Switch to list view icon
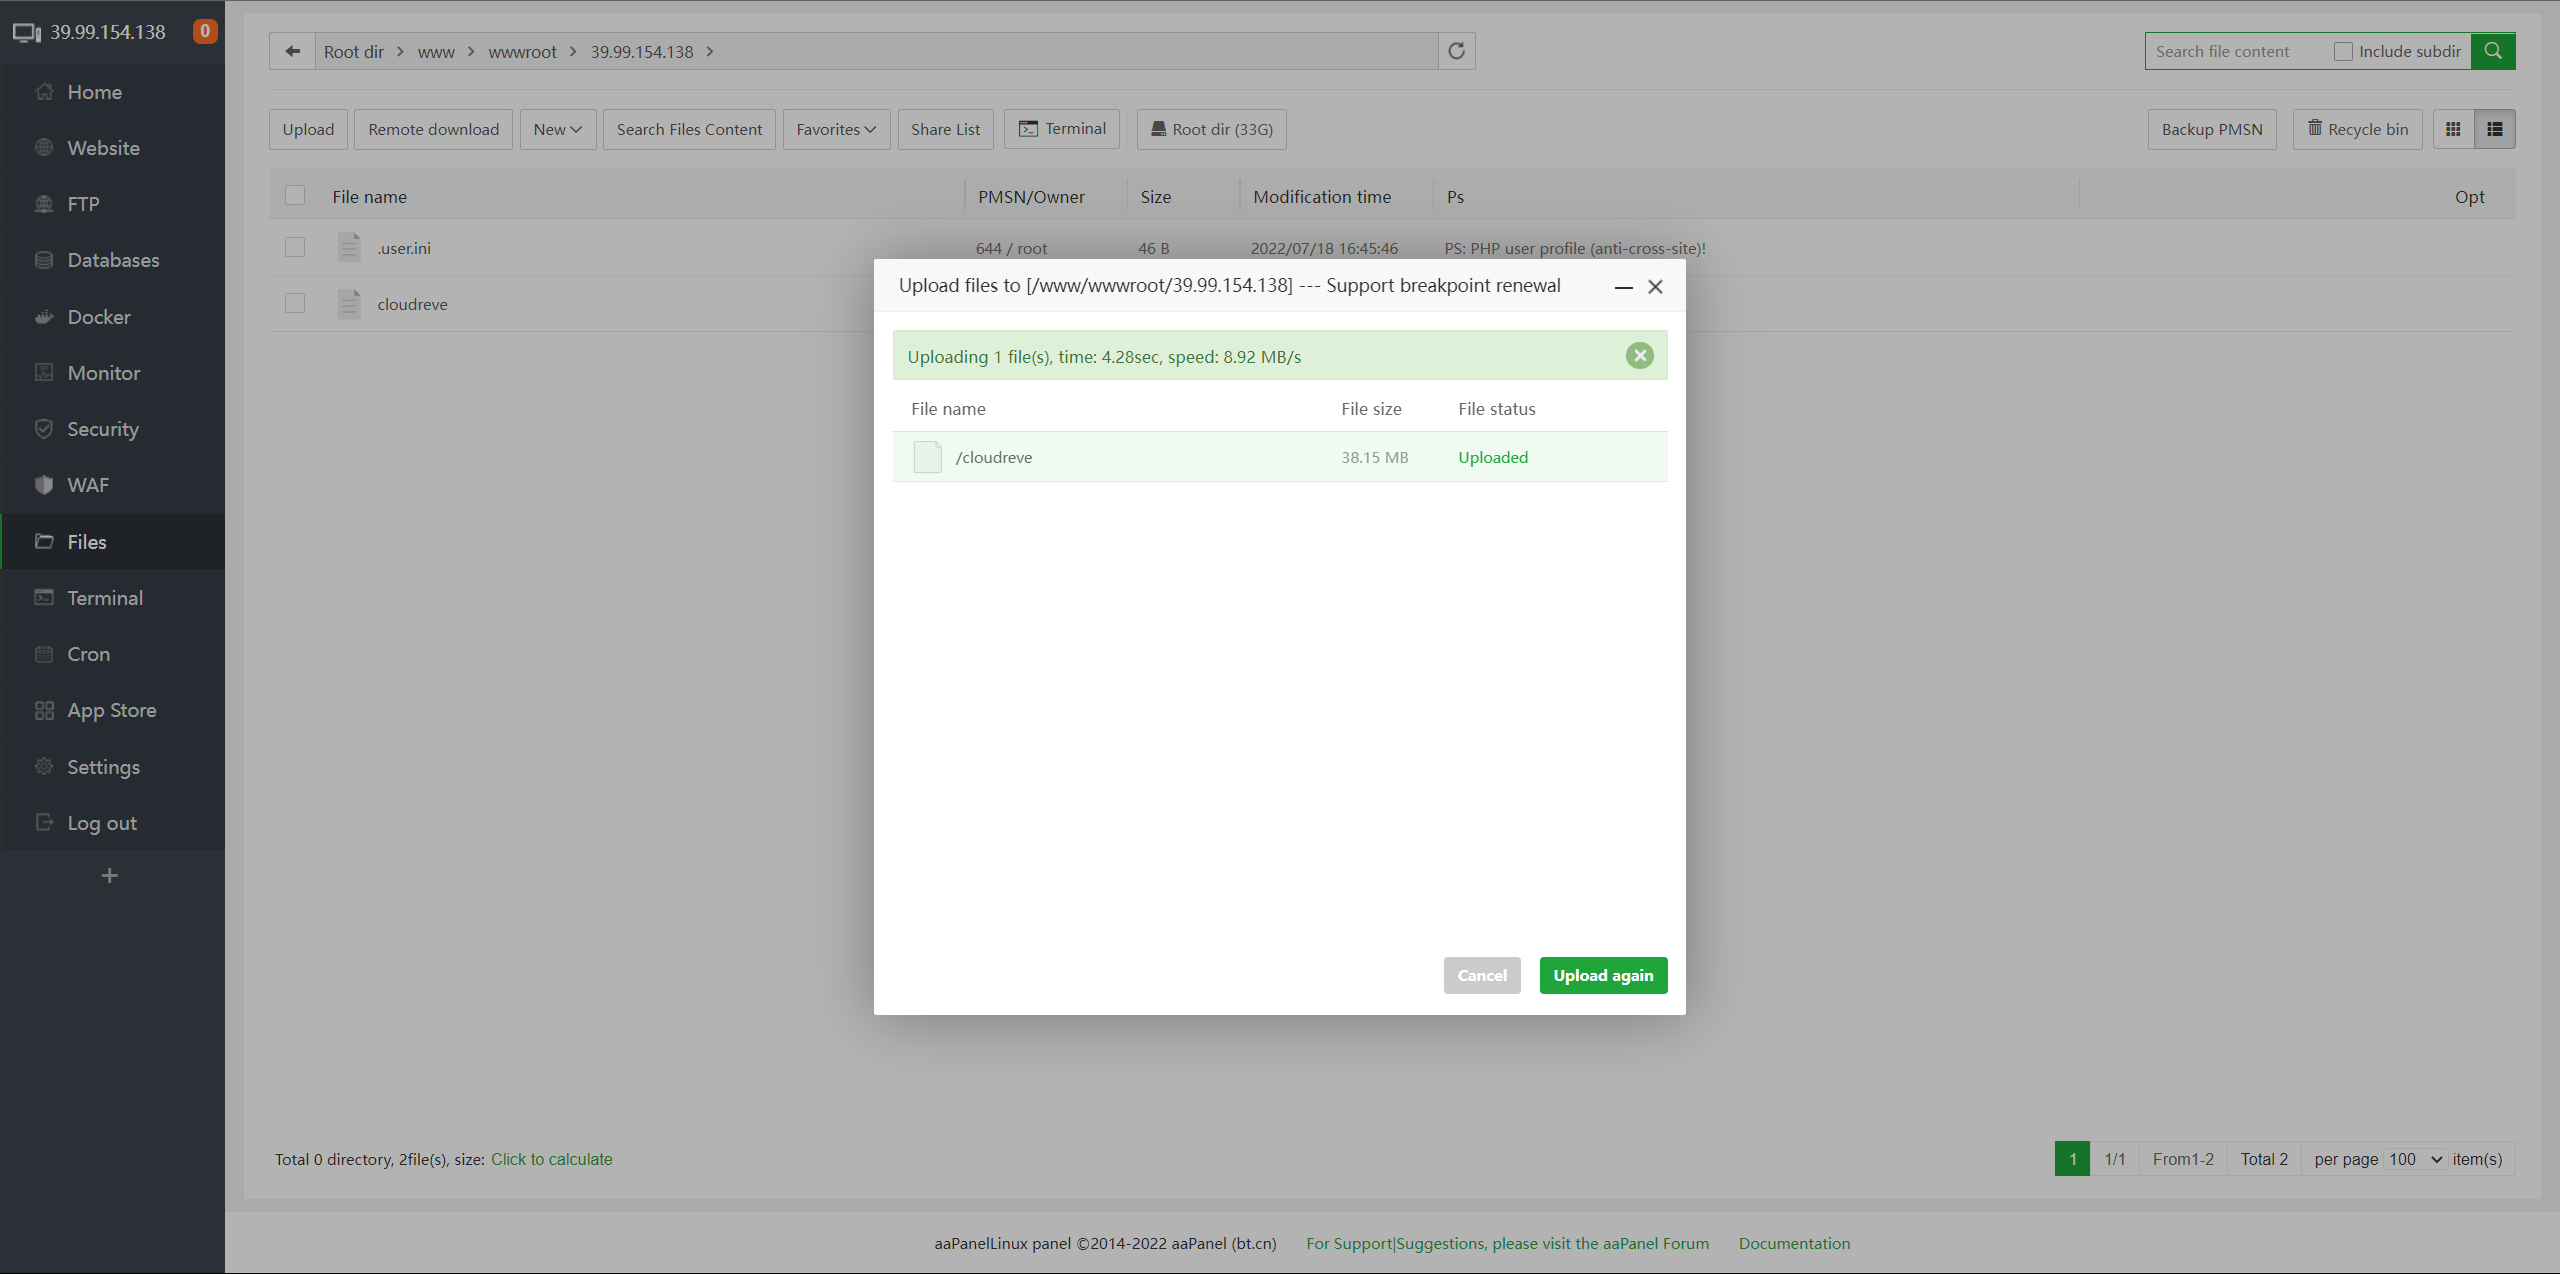Screen dimensions: 2560x1274 pos(2495,129)
